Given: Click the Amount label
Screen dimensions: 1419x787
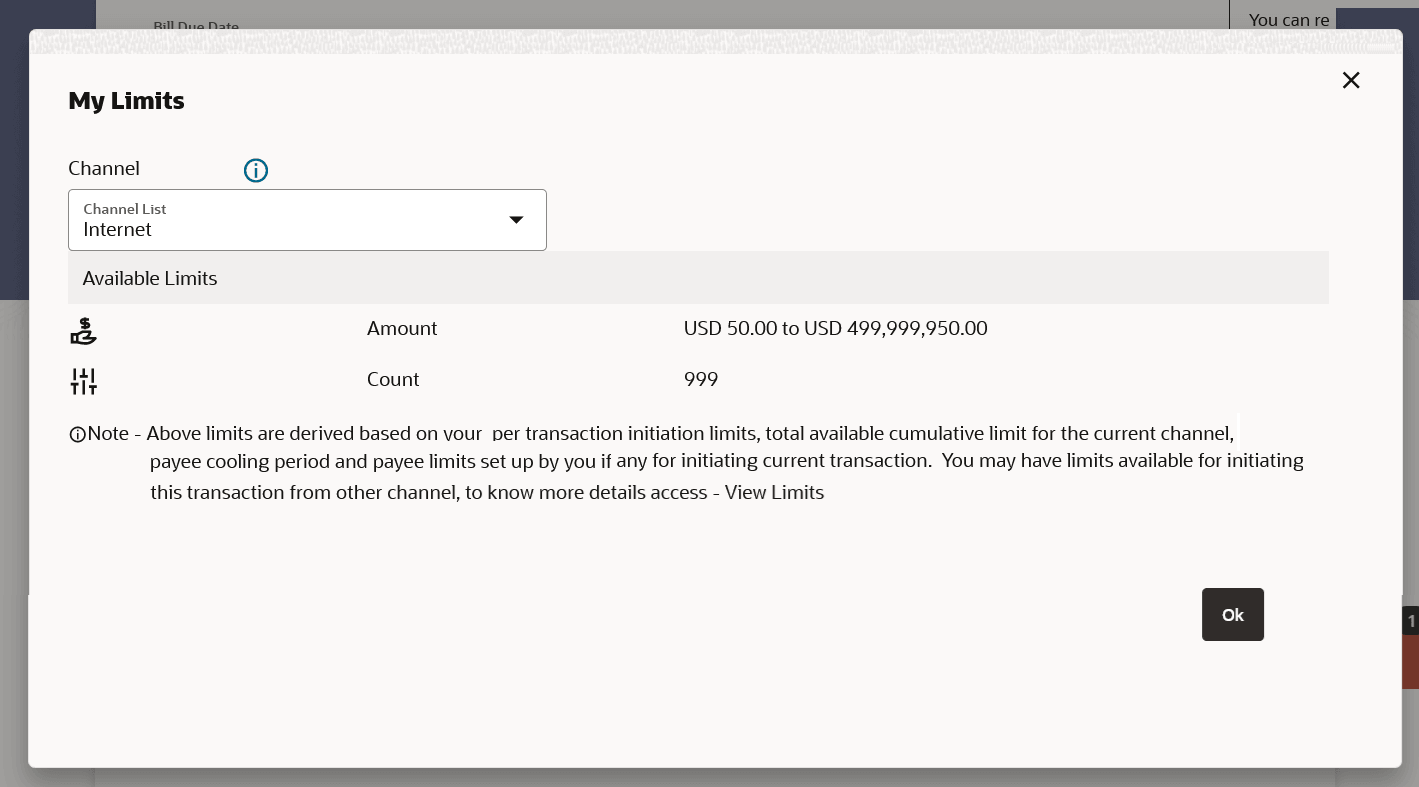Looking at the screenshot, I should pos(402,328).
